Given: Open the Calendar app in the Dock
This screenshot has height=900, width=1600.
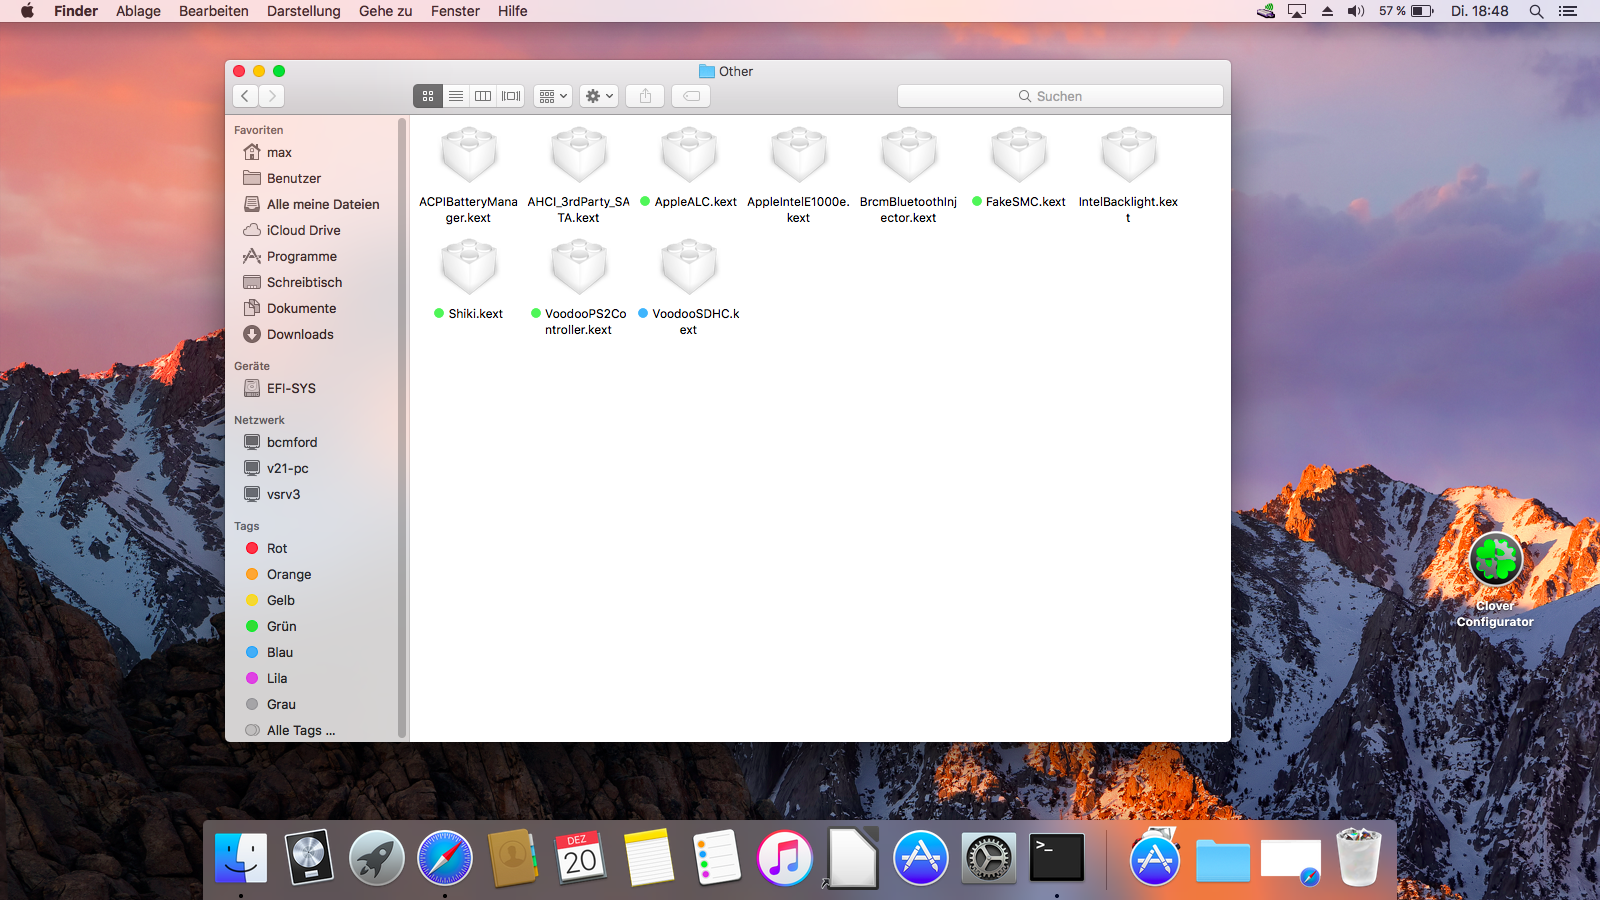Looking at the screenshot, I should [581, 858].
